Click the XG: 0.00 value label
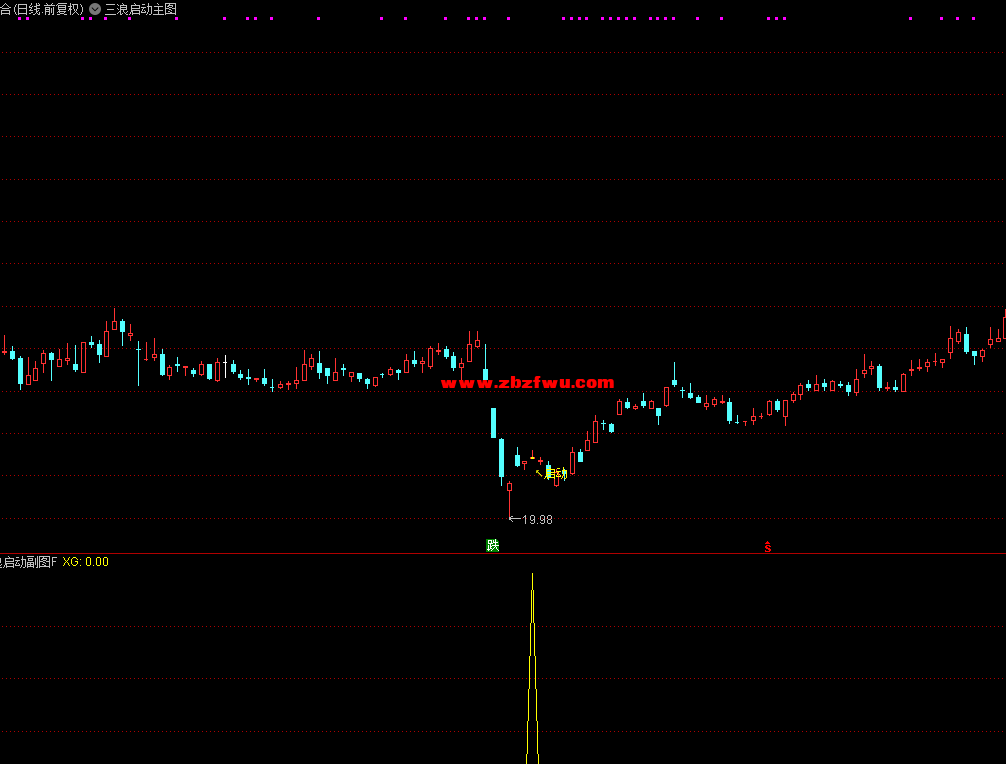The height and width of the screenshot is (764, 1006). (x=86, y=562)
